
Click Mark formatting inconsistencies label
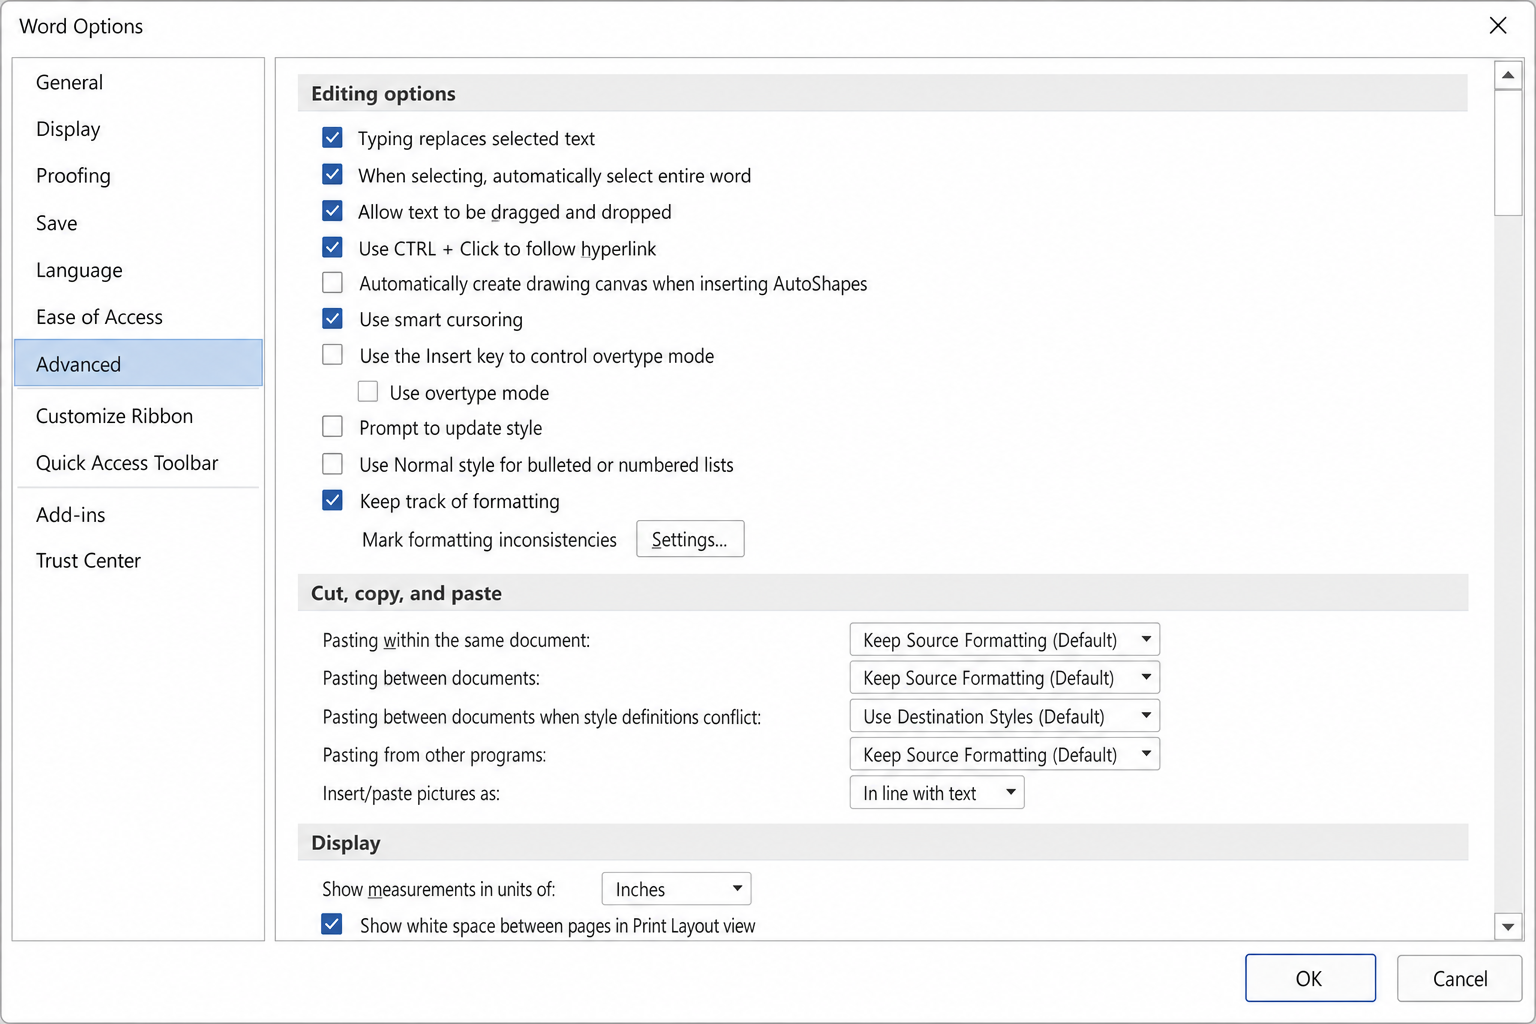pyautogui.click(x=489, y=540)
